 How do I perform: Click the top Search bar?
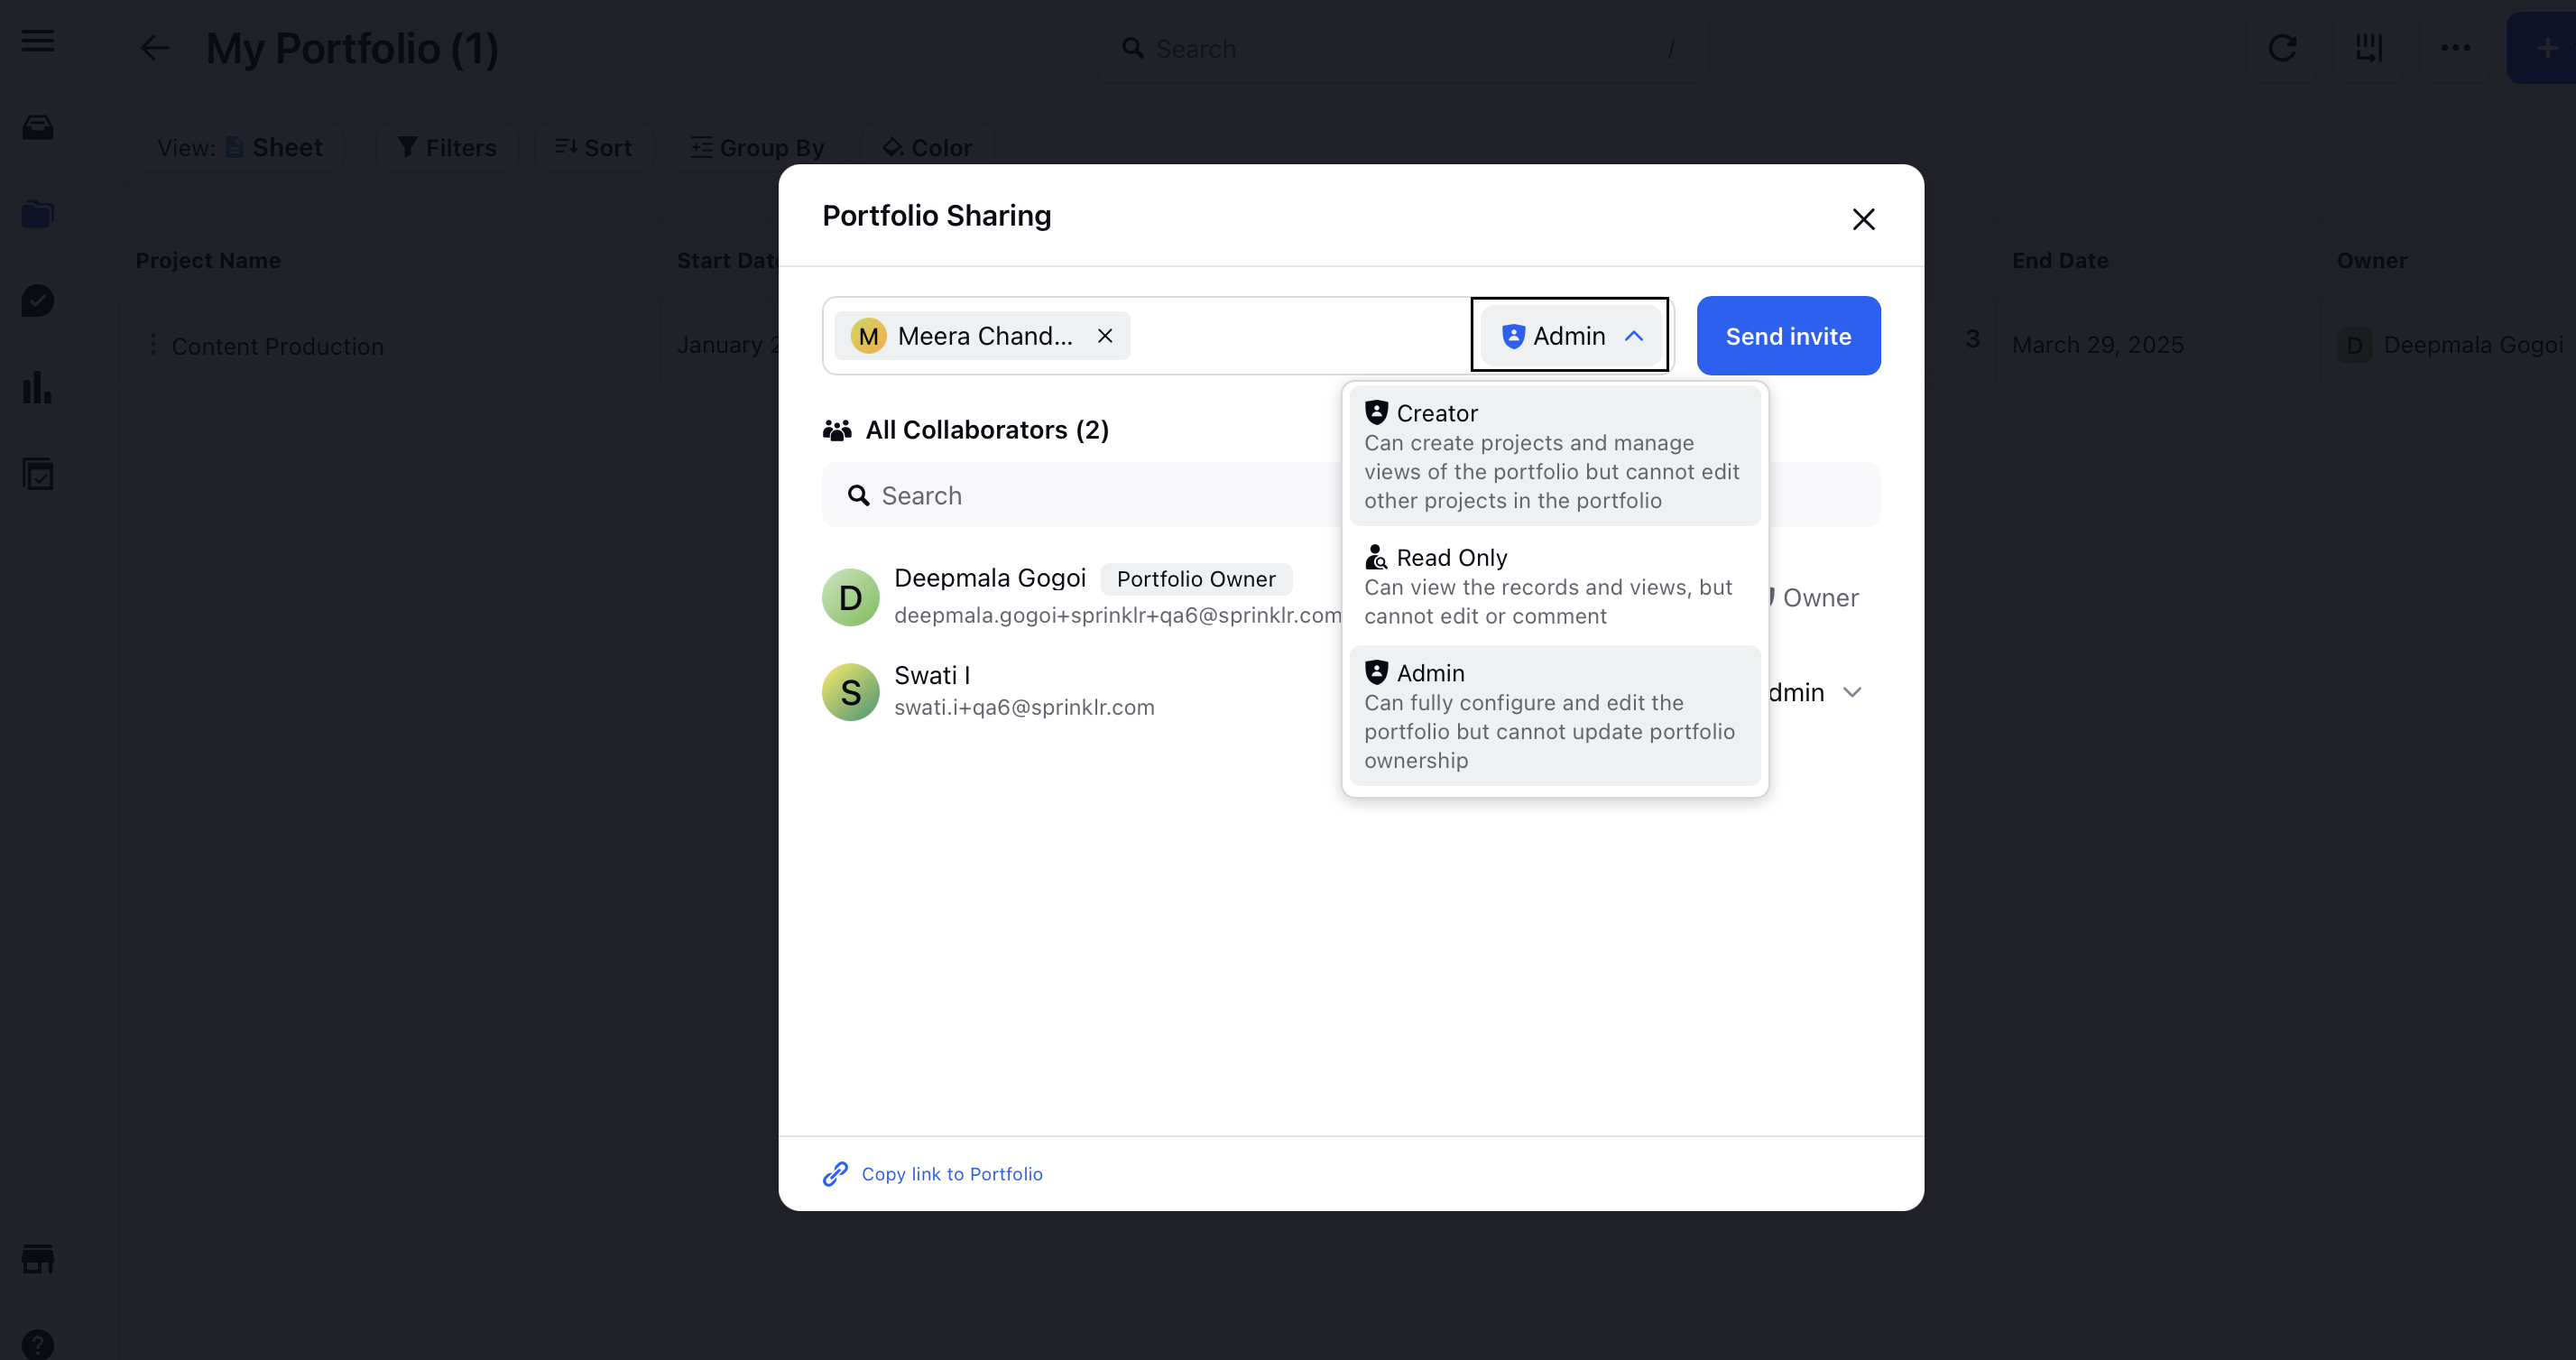click(x=1402, y=48)
